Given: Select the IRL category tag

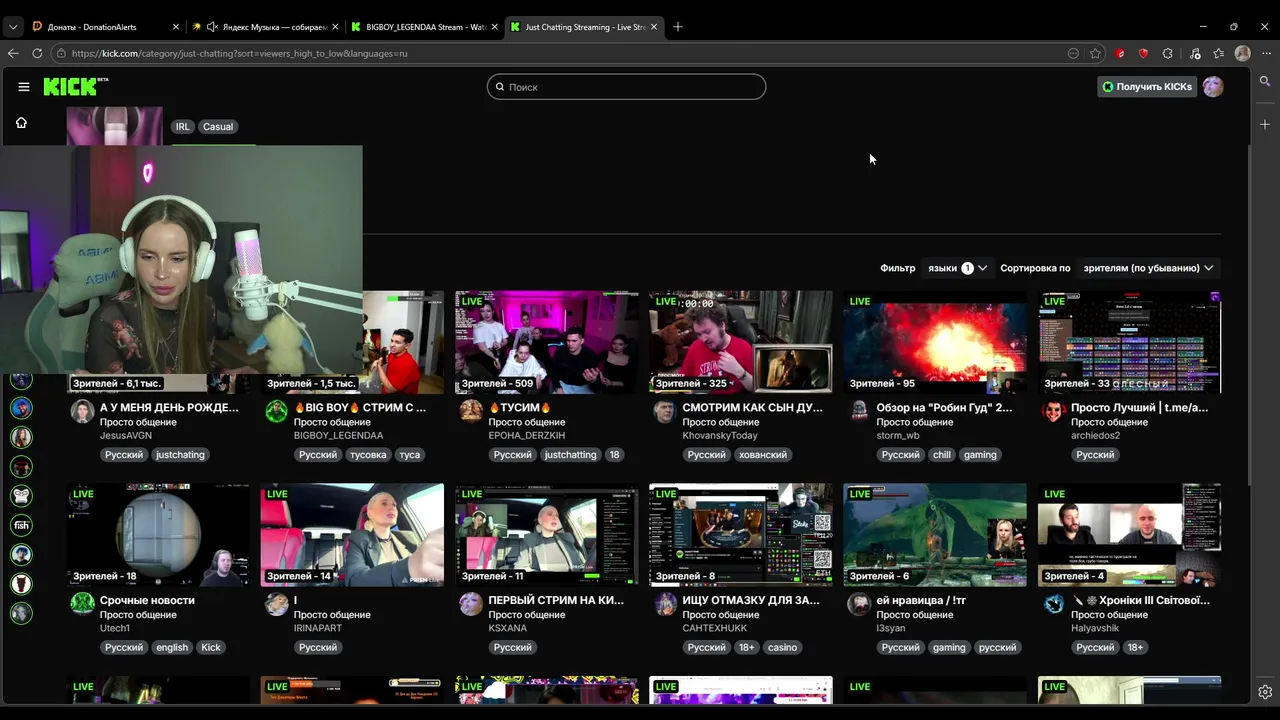Looking at the screenshot, I should (182, 127).
